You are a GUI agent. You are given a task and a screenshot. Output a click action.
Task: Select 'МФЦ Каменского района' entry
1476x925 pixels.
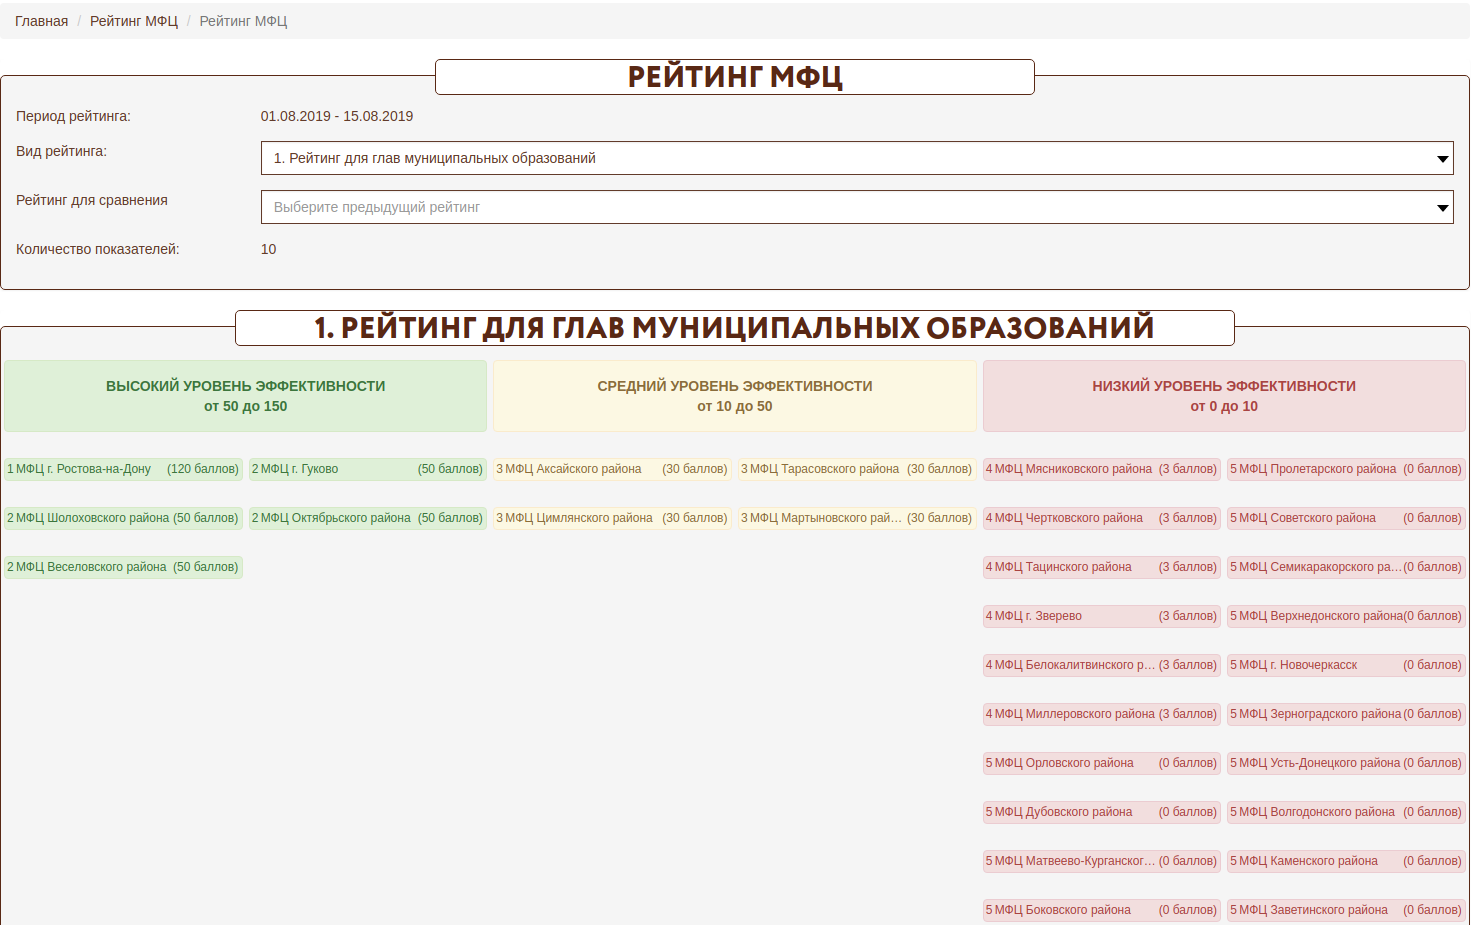[1345, 861]
